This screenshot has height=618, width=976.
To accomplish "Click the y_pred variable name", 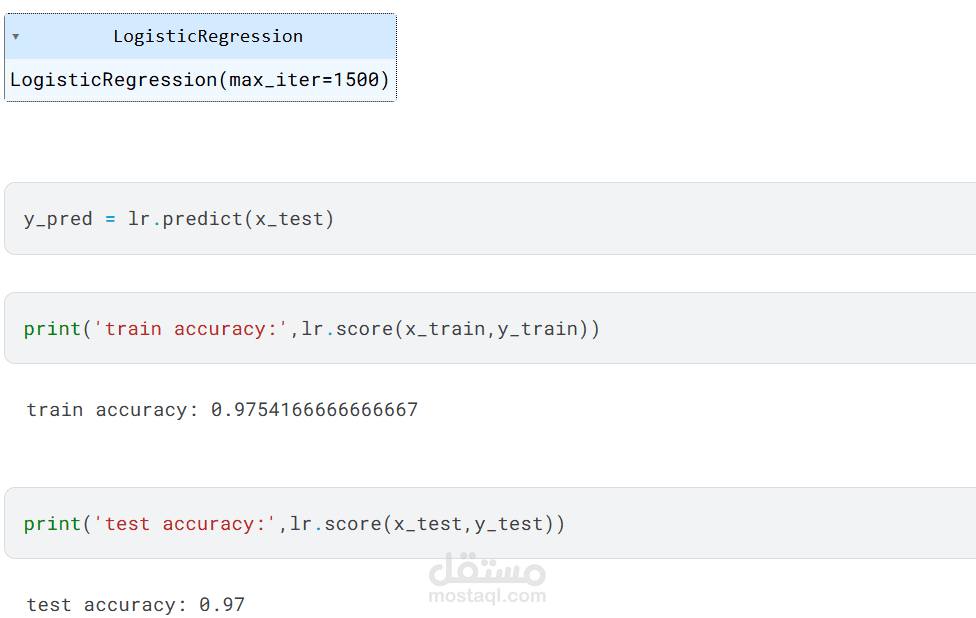I will click(x=58, y=220).
